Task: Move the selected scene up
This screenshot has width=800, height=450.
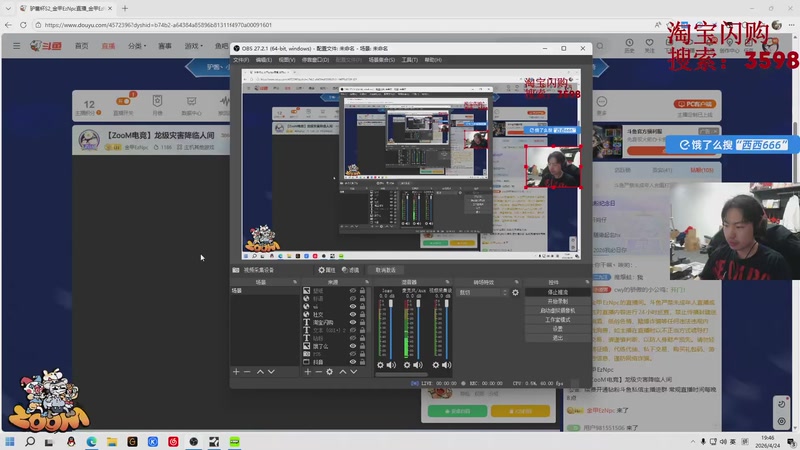Action: (260, 372)
